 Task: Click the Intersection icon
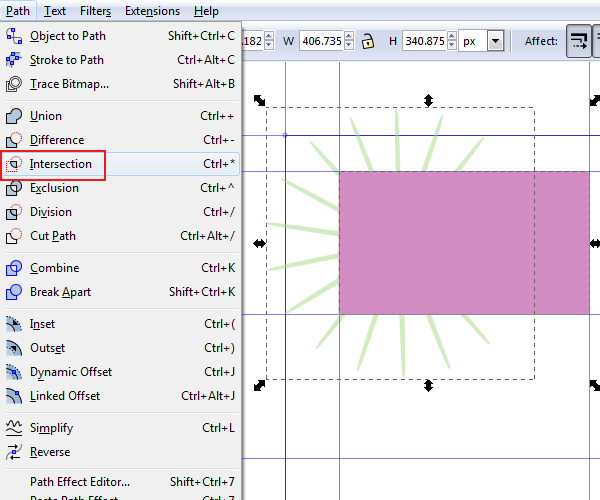(14, 164)
